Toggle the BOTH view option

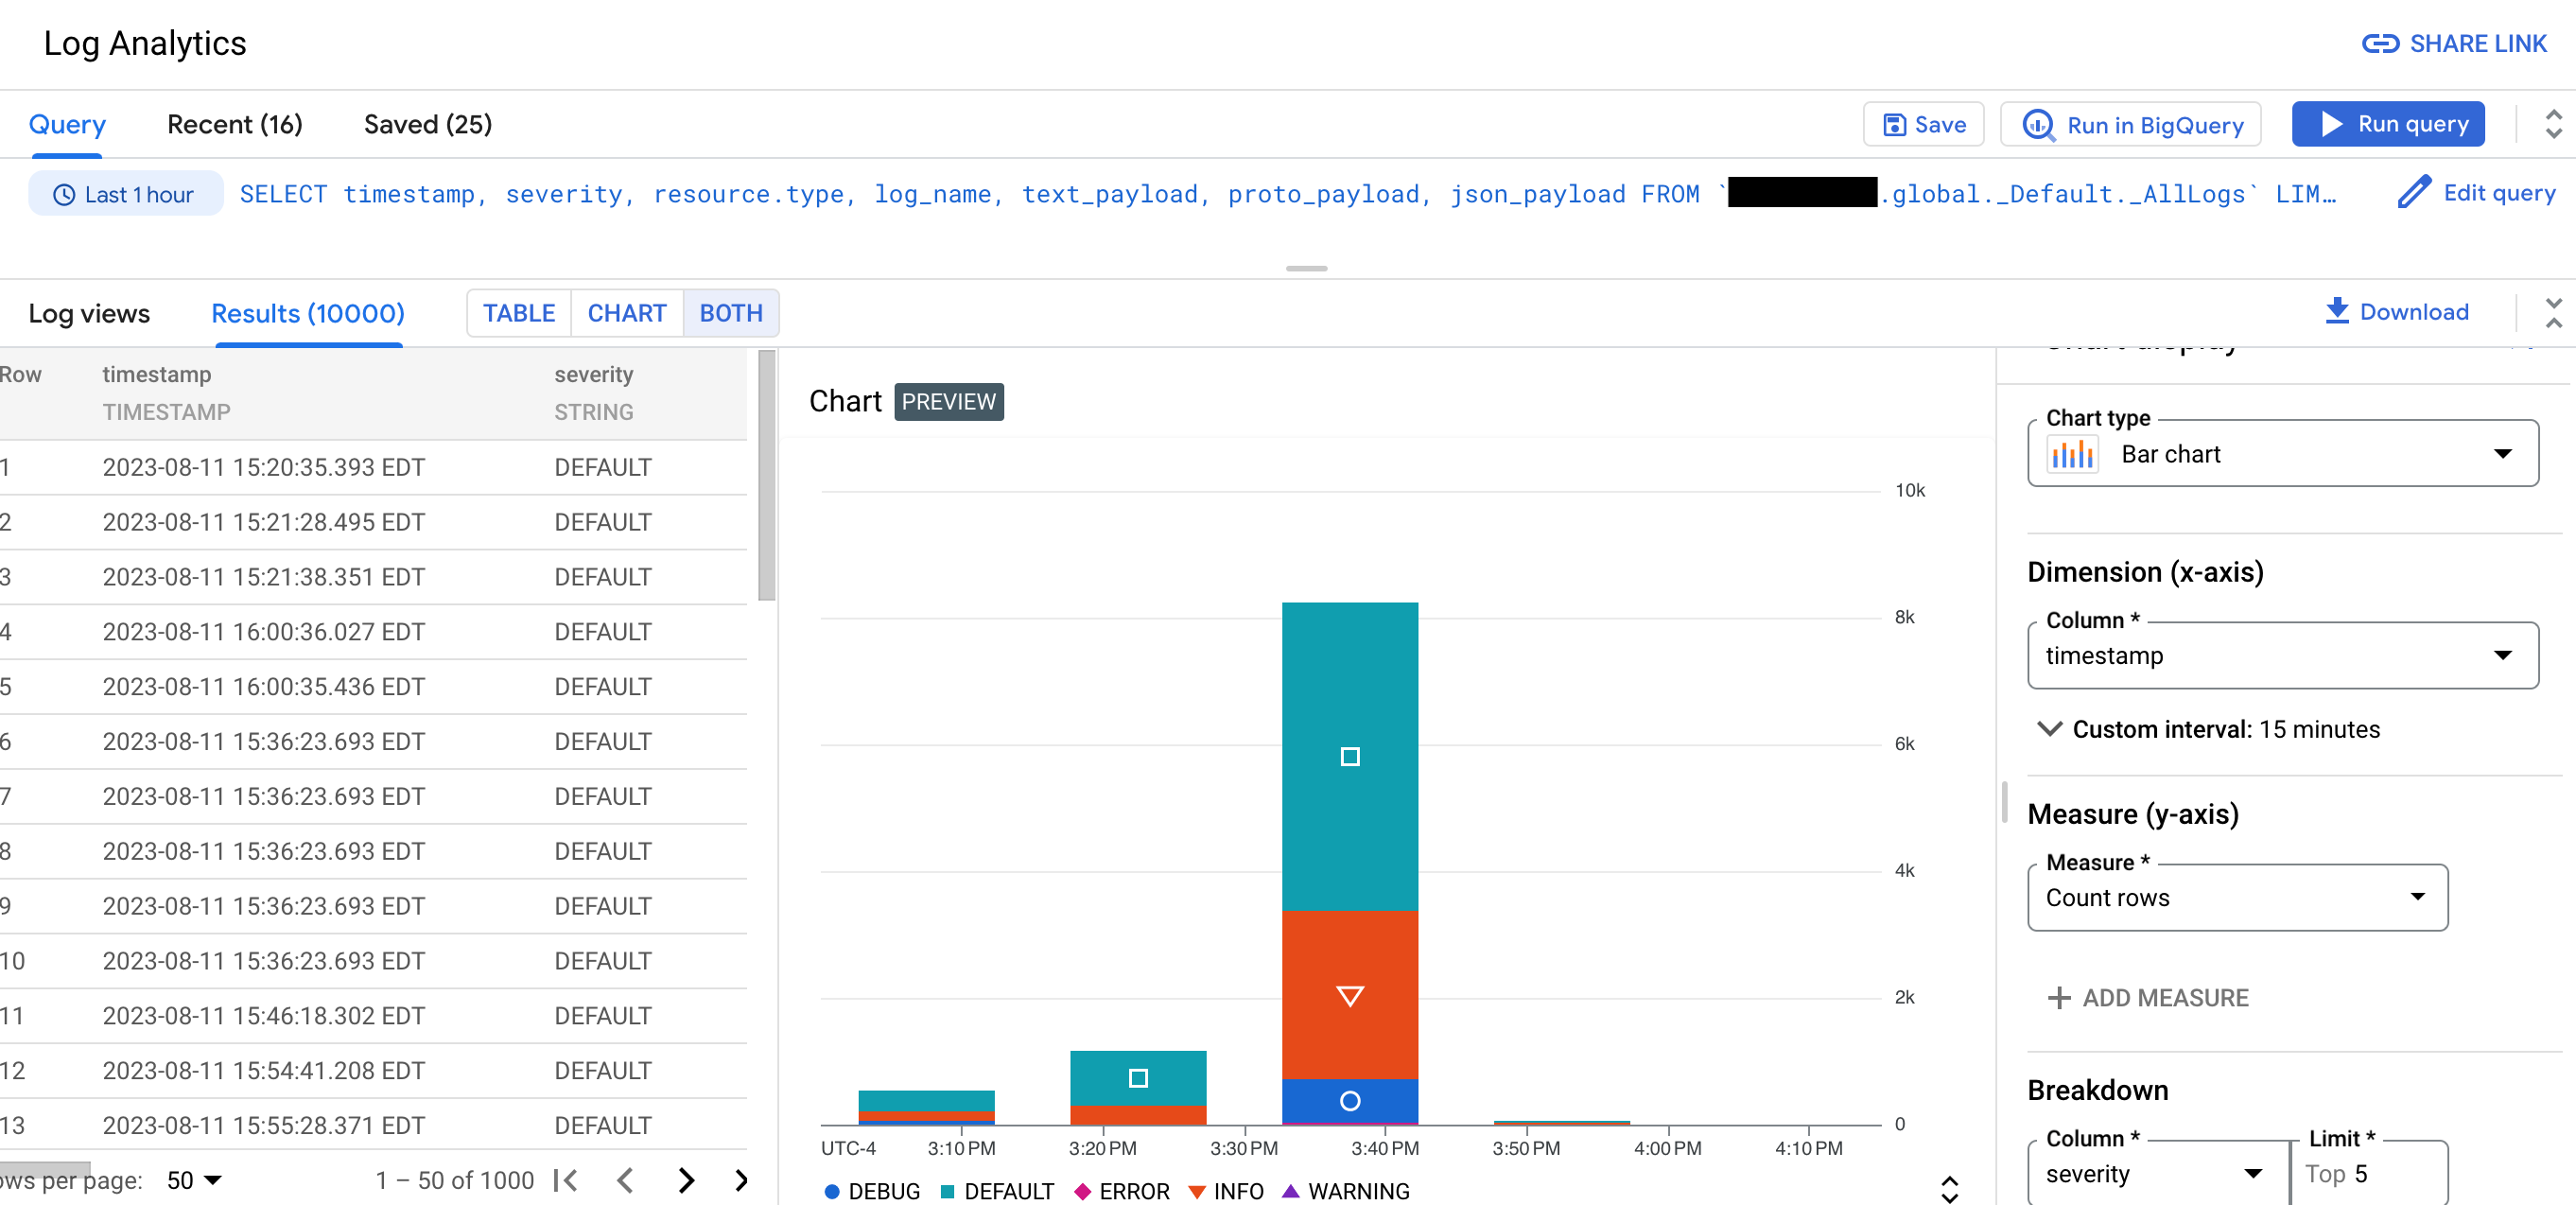729,312
